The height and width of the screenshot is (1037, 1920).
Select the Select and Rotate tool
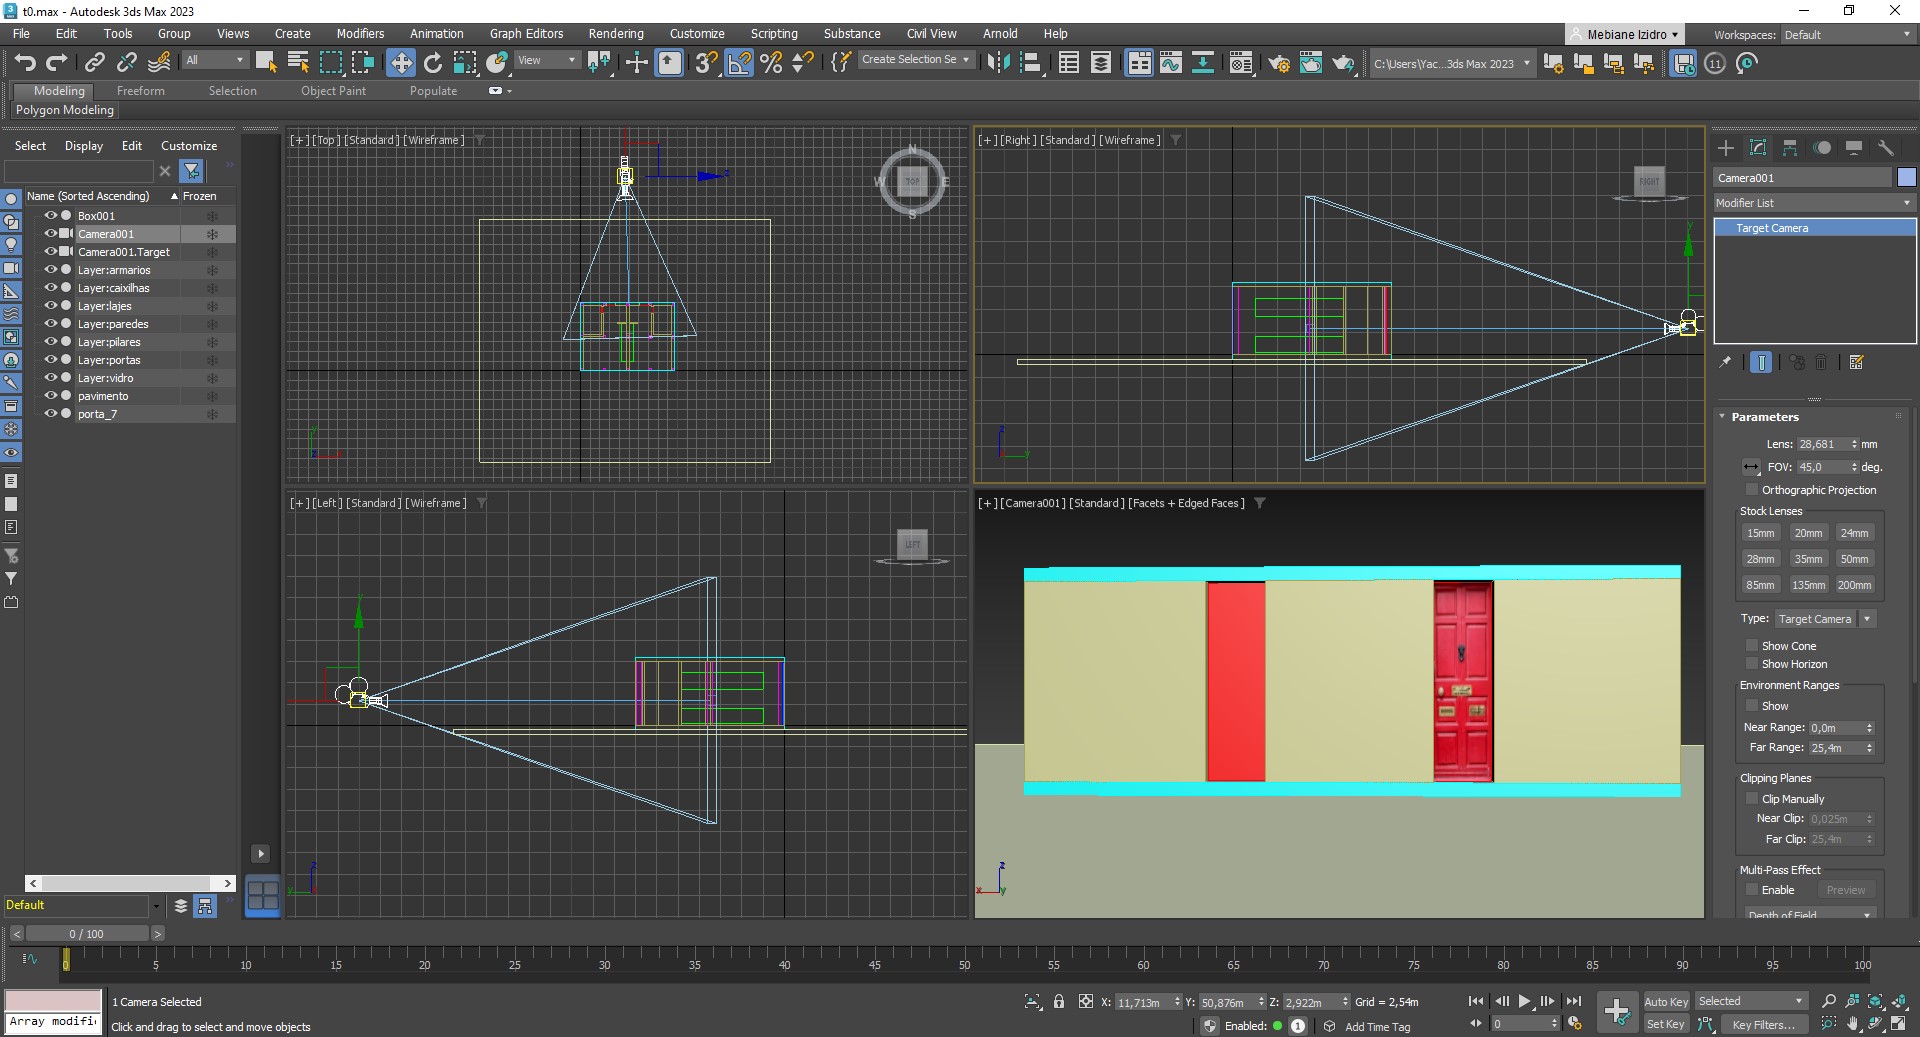coord(432,63)
